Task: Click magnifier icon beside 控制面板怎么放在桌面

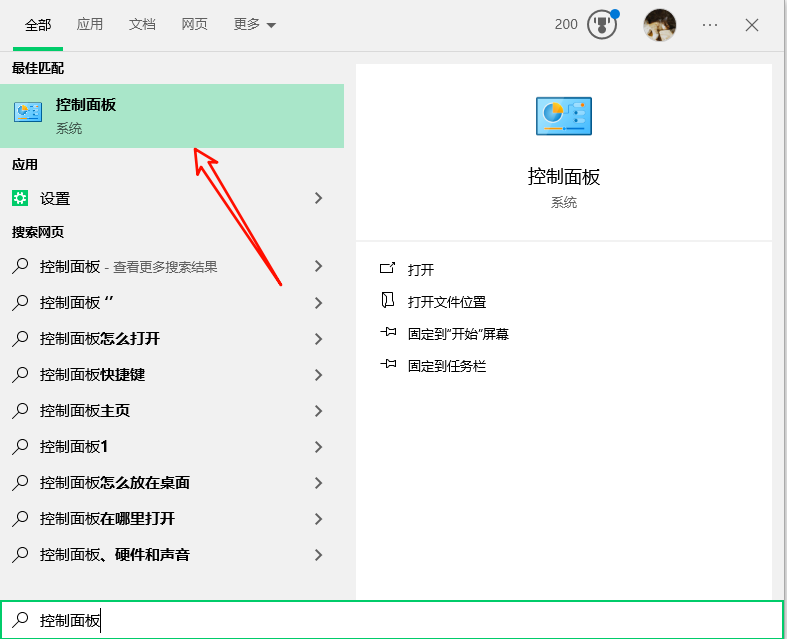Action: point(20,482)
